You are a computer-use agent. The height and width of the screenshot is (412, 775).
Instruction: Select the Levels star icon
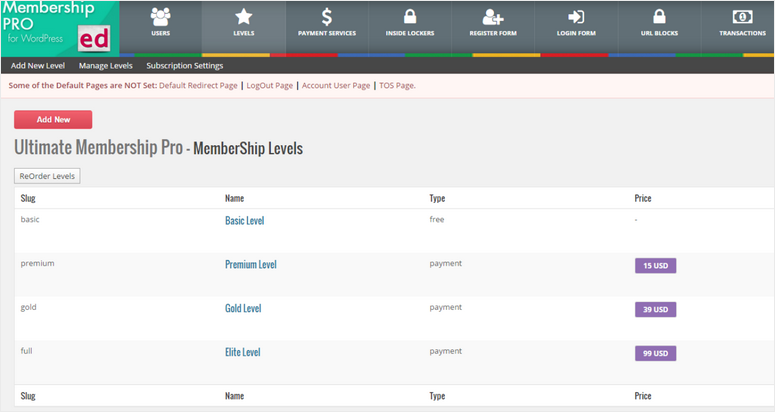(x=244, y=17)
